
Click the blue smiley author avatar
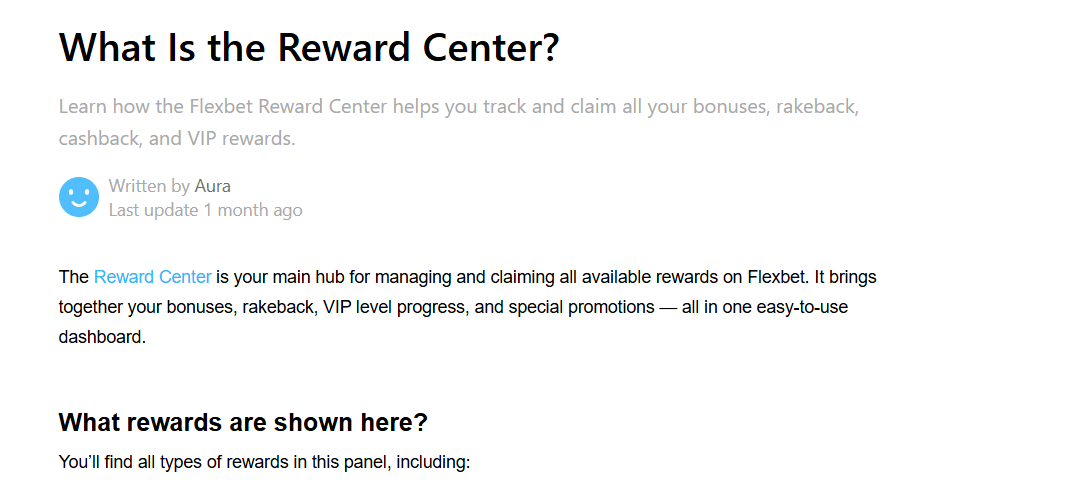tap(79, 197)
